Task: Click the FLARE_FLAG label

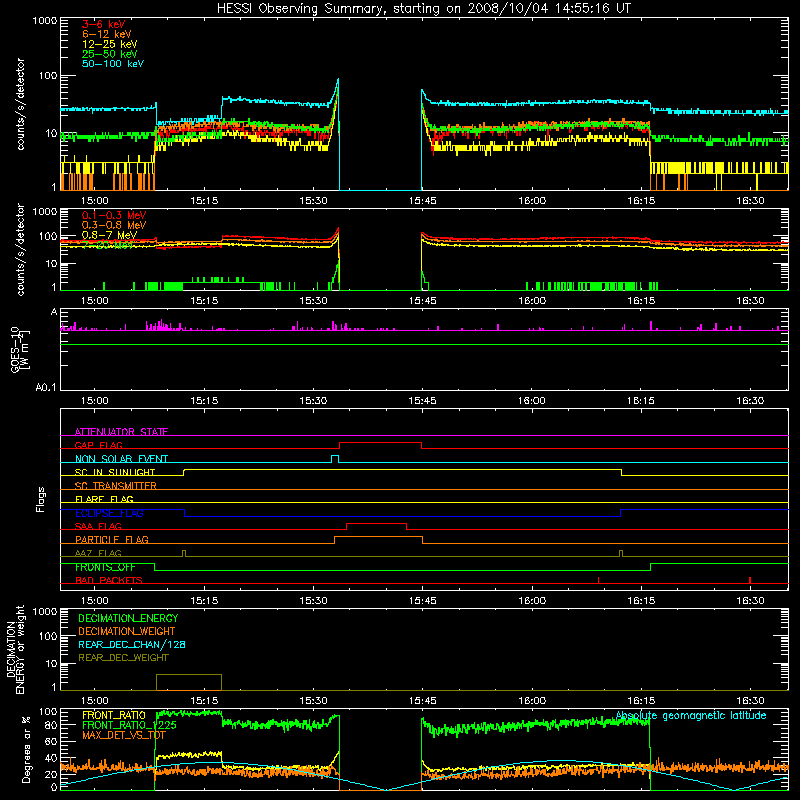Action: [x=104, y=499]
